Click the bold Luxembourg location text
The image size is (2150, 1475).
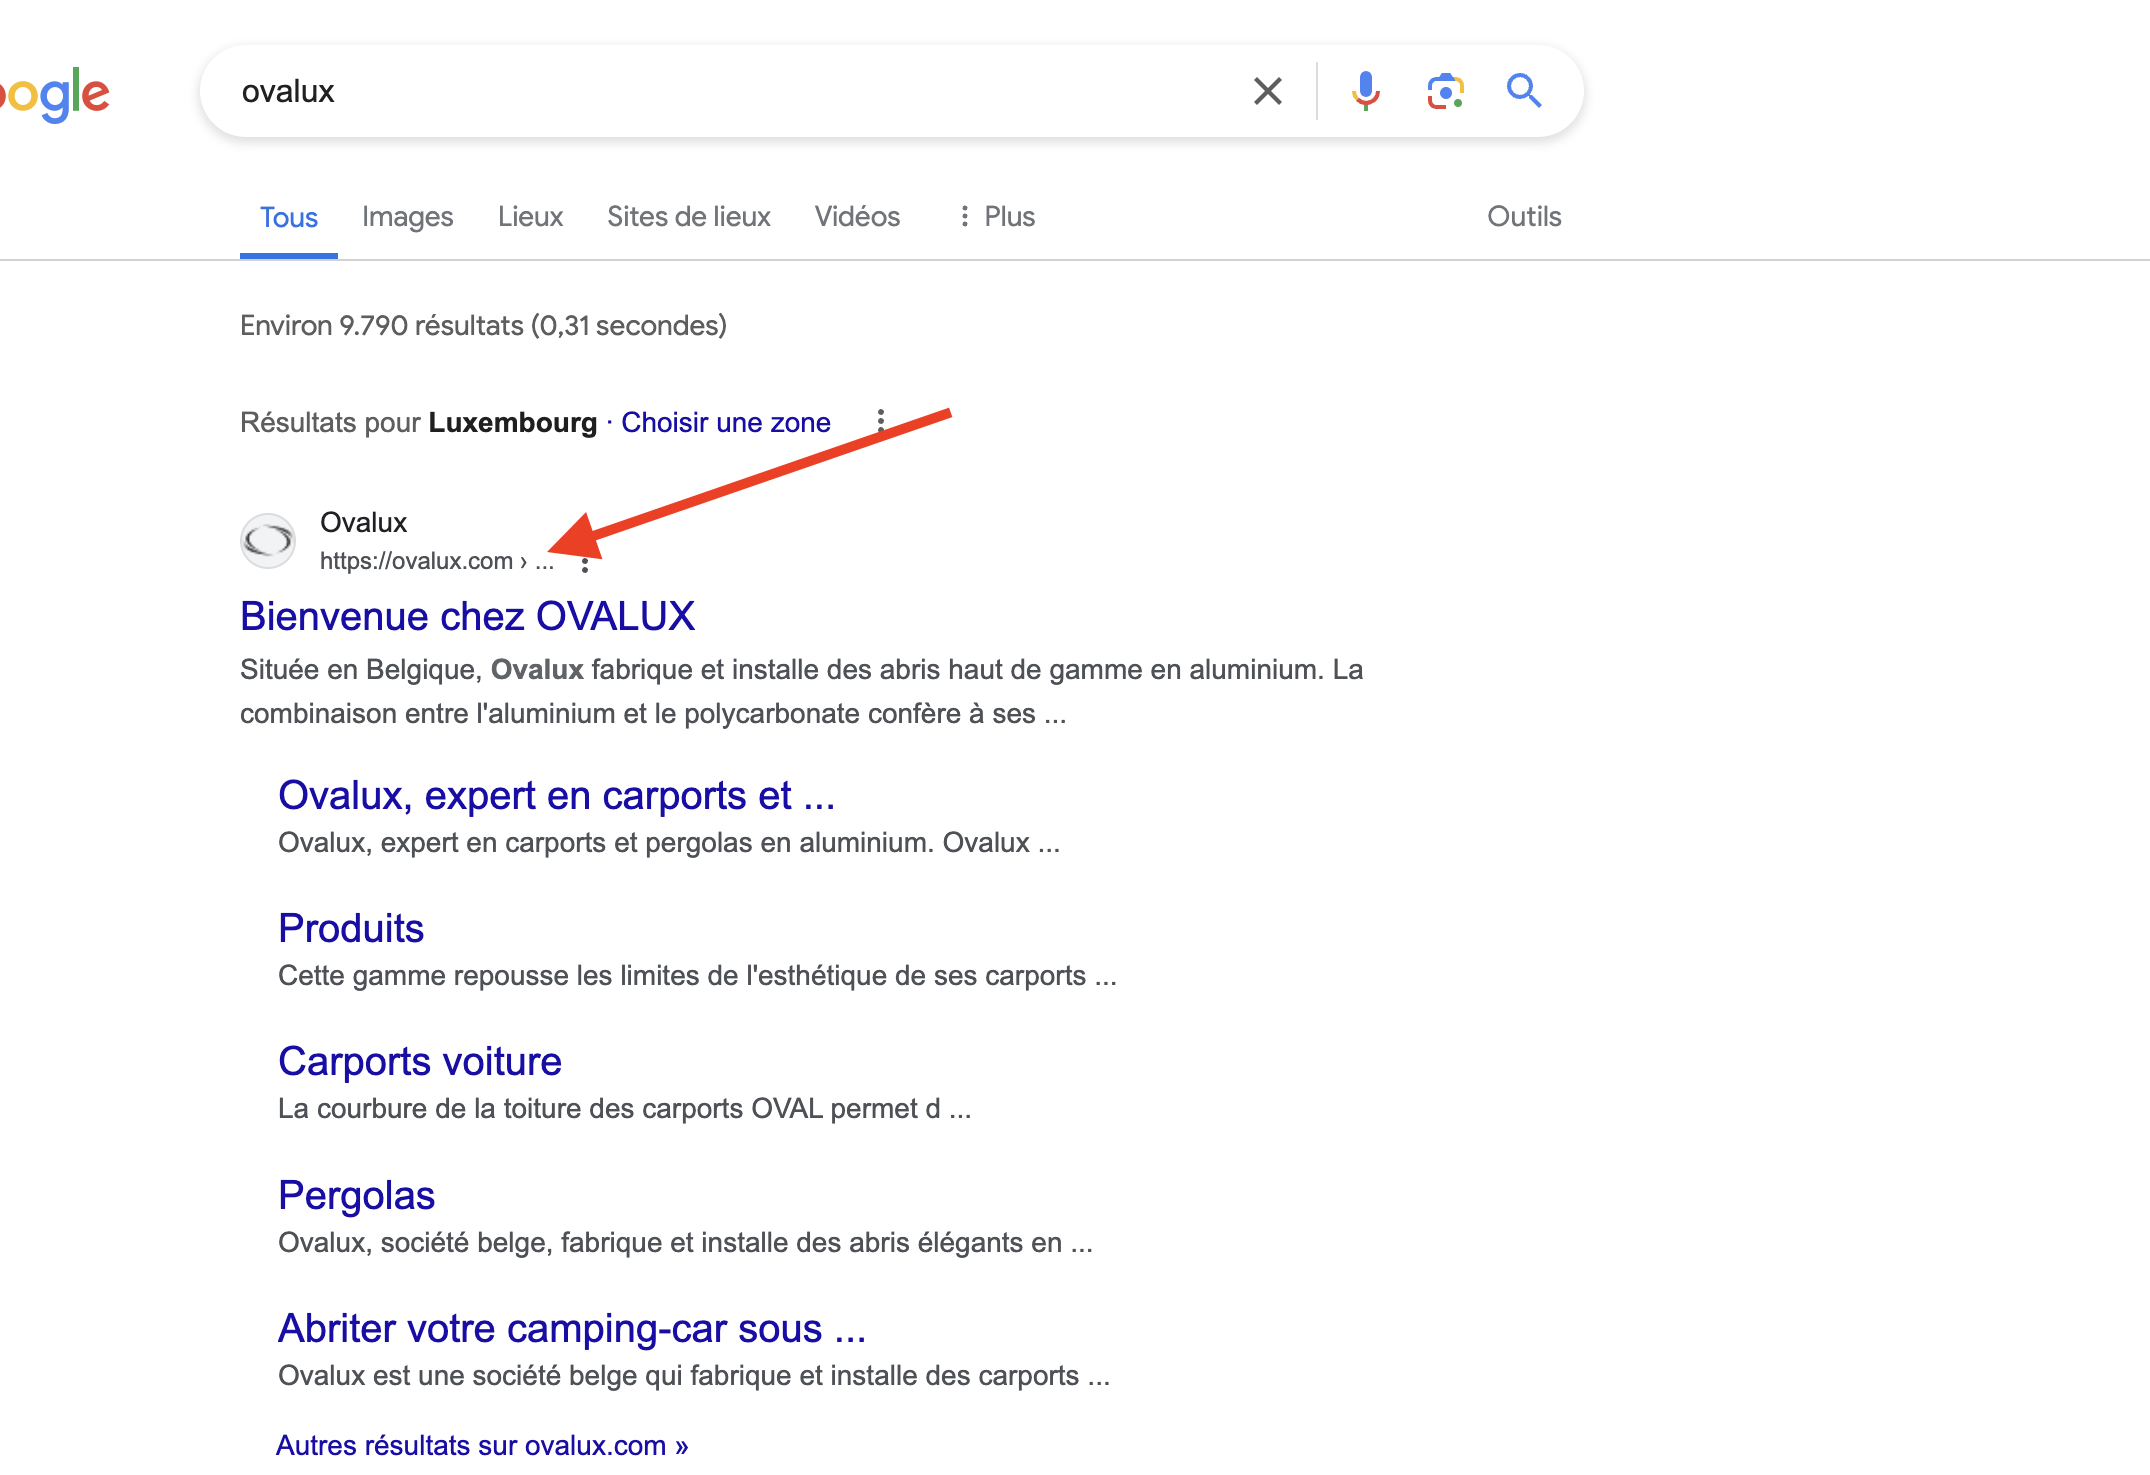pyautogui.click(x=512, y=422)
